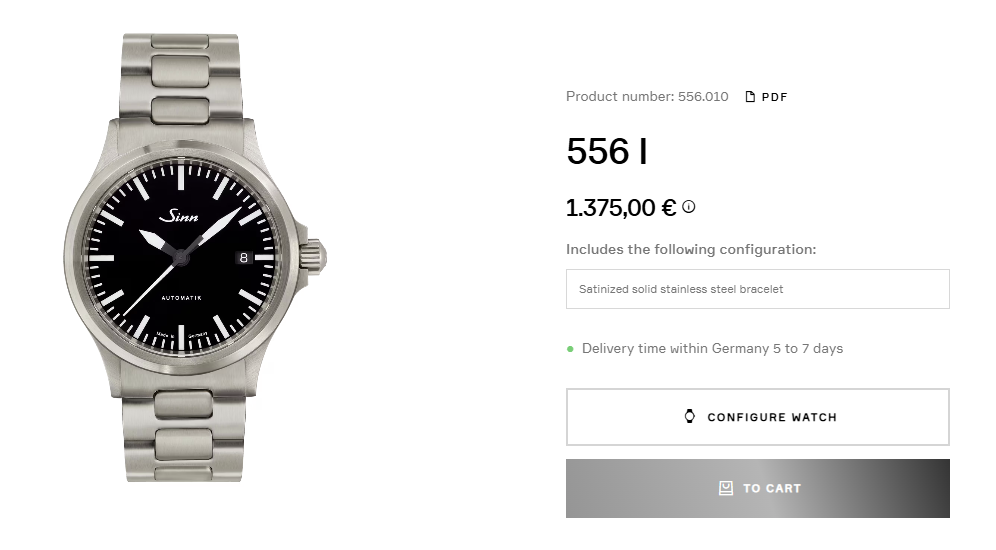This screenshot has width=996, height=550.
Task: Select the Satinized stainless steel bracelet field
Action: (757, 289)
